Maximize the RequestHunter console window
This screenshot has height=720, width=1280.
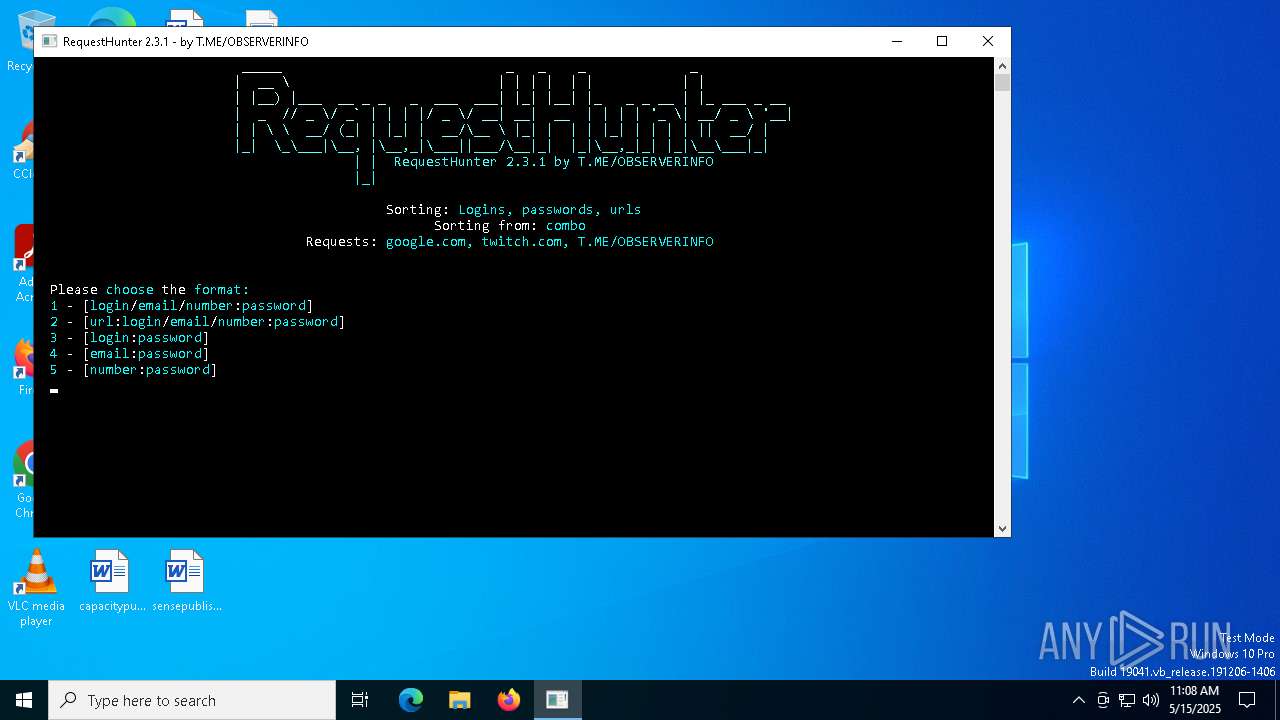click(941, 41)
